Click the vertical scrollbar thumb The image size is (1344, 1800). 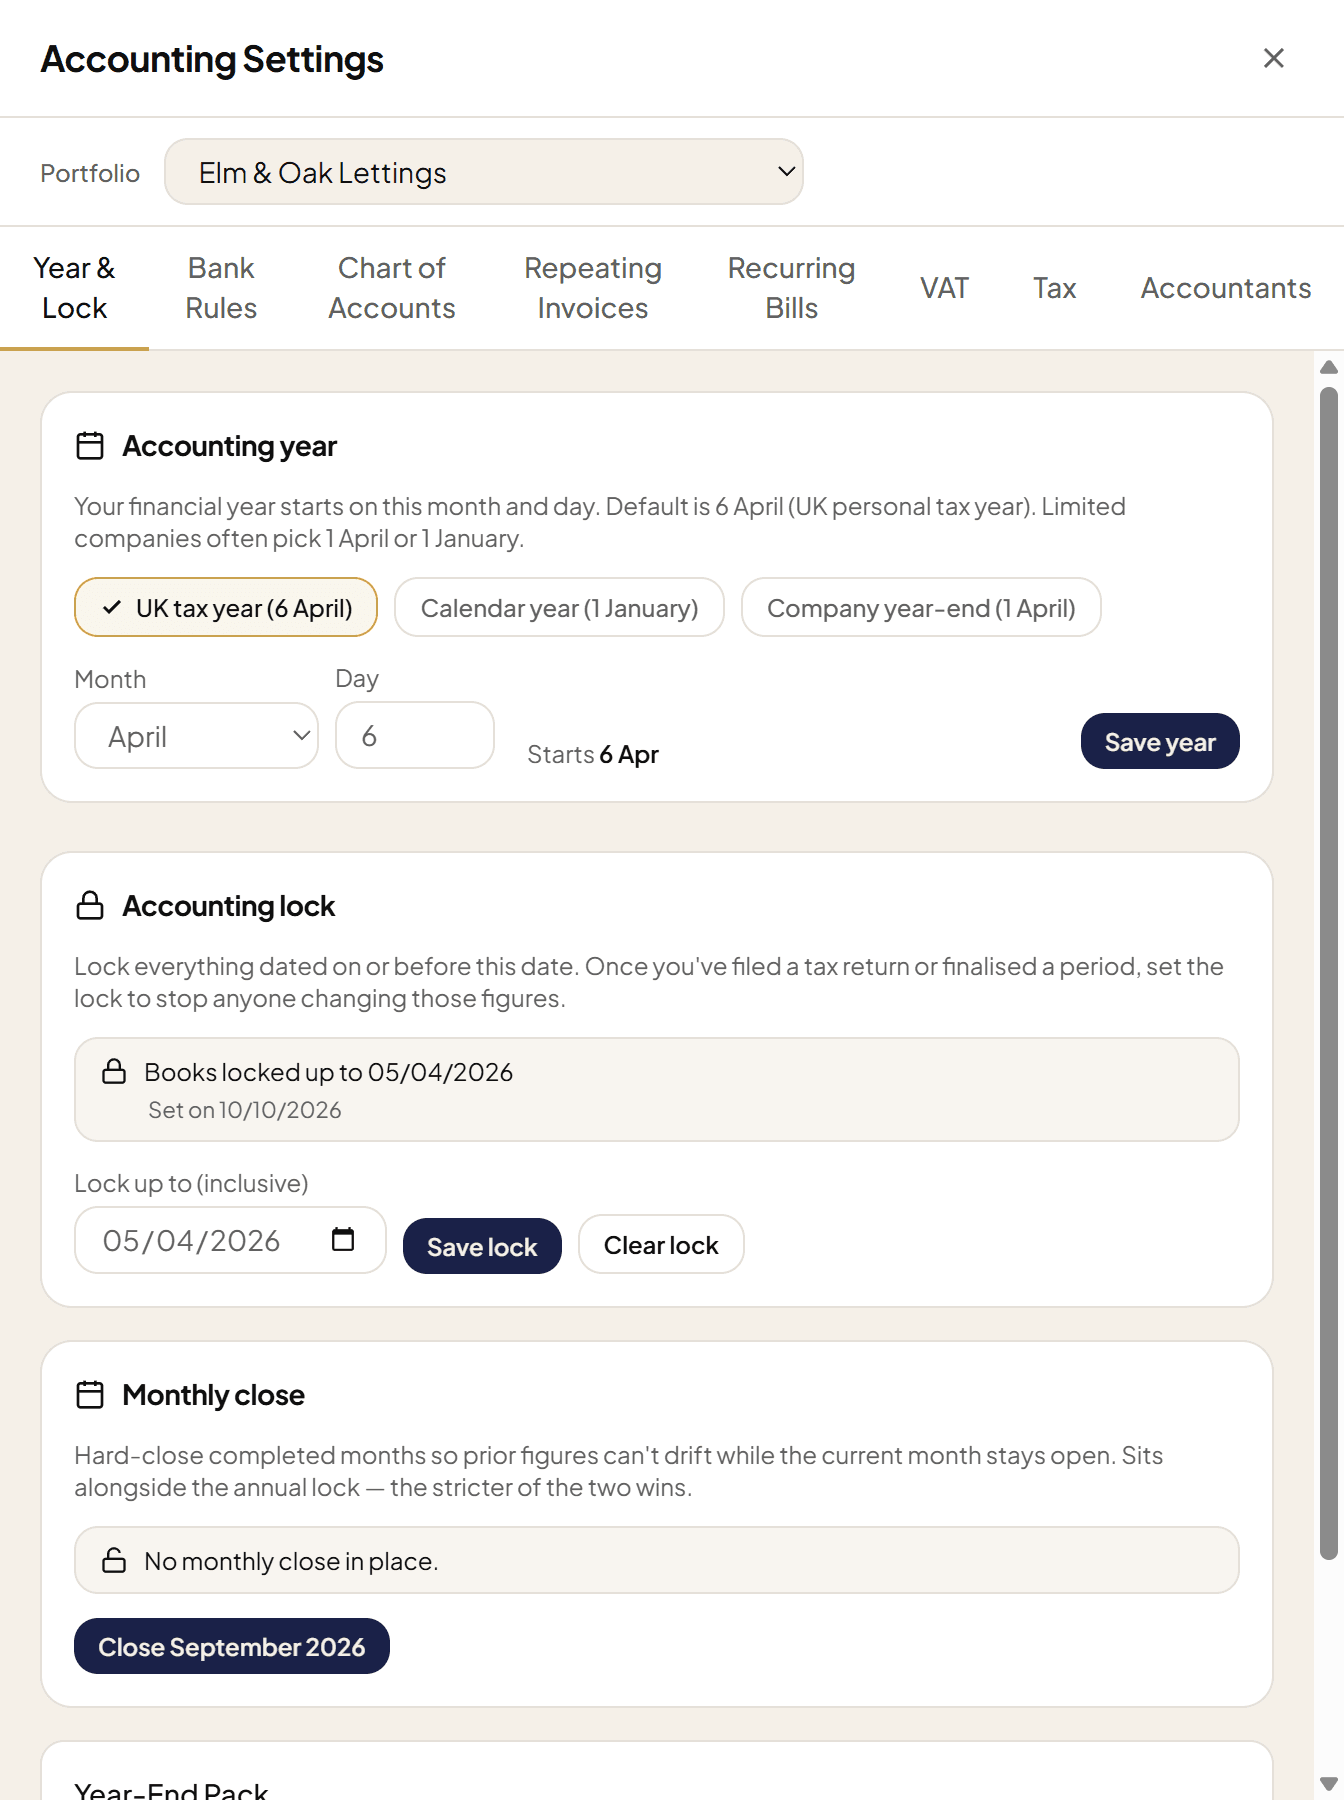click(x=1329, y=973)
